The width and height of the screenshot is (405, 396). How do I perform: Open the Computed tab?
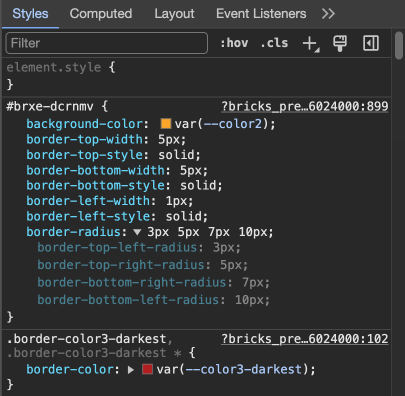coord(101,14)
